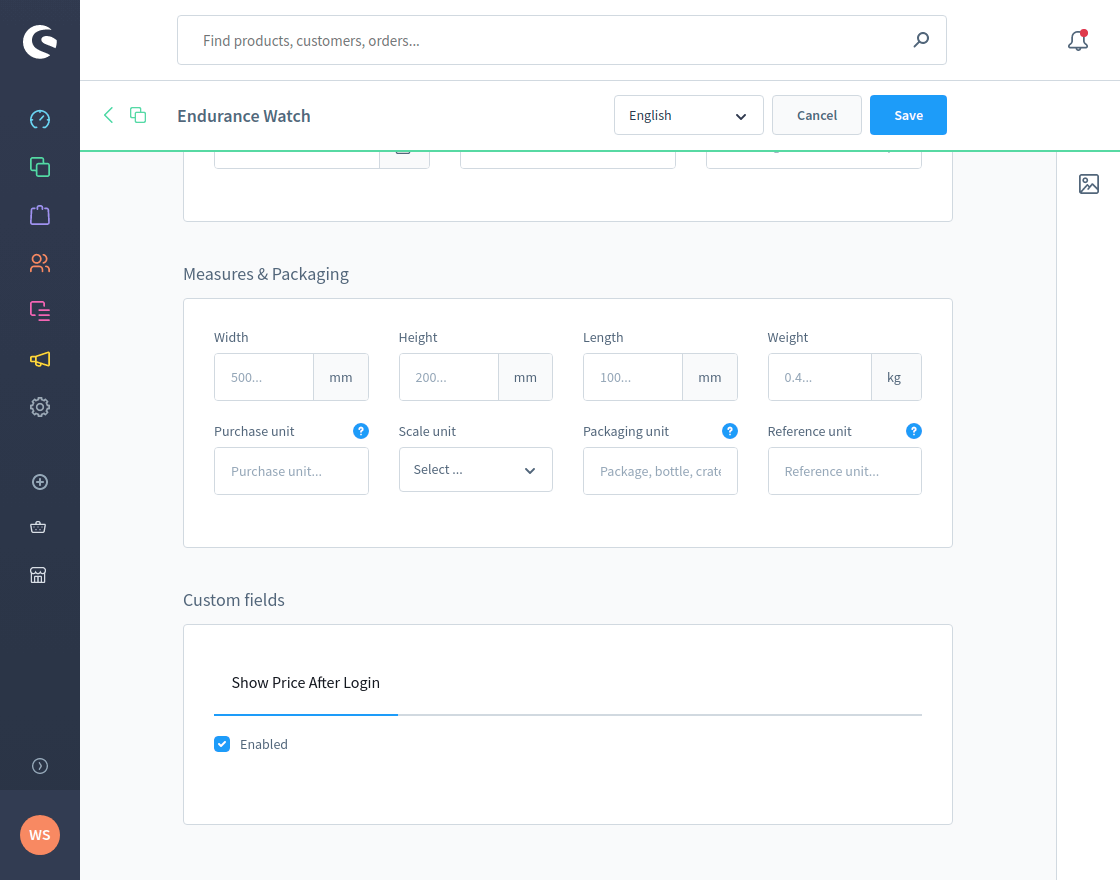Click the search magnifier icon
The width and height of the screenshot is (1120, 880).
921,40
